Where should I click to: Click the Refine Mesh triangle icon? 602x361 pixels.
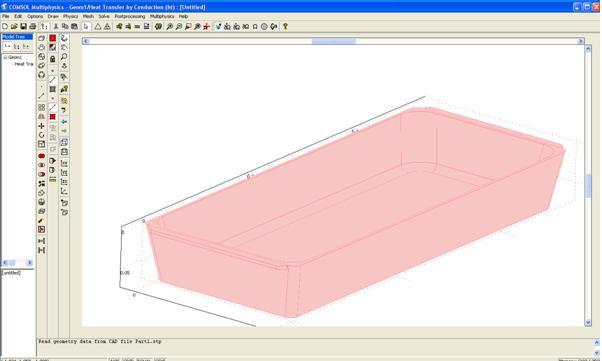pyautogui.click(x=107, y=26)
